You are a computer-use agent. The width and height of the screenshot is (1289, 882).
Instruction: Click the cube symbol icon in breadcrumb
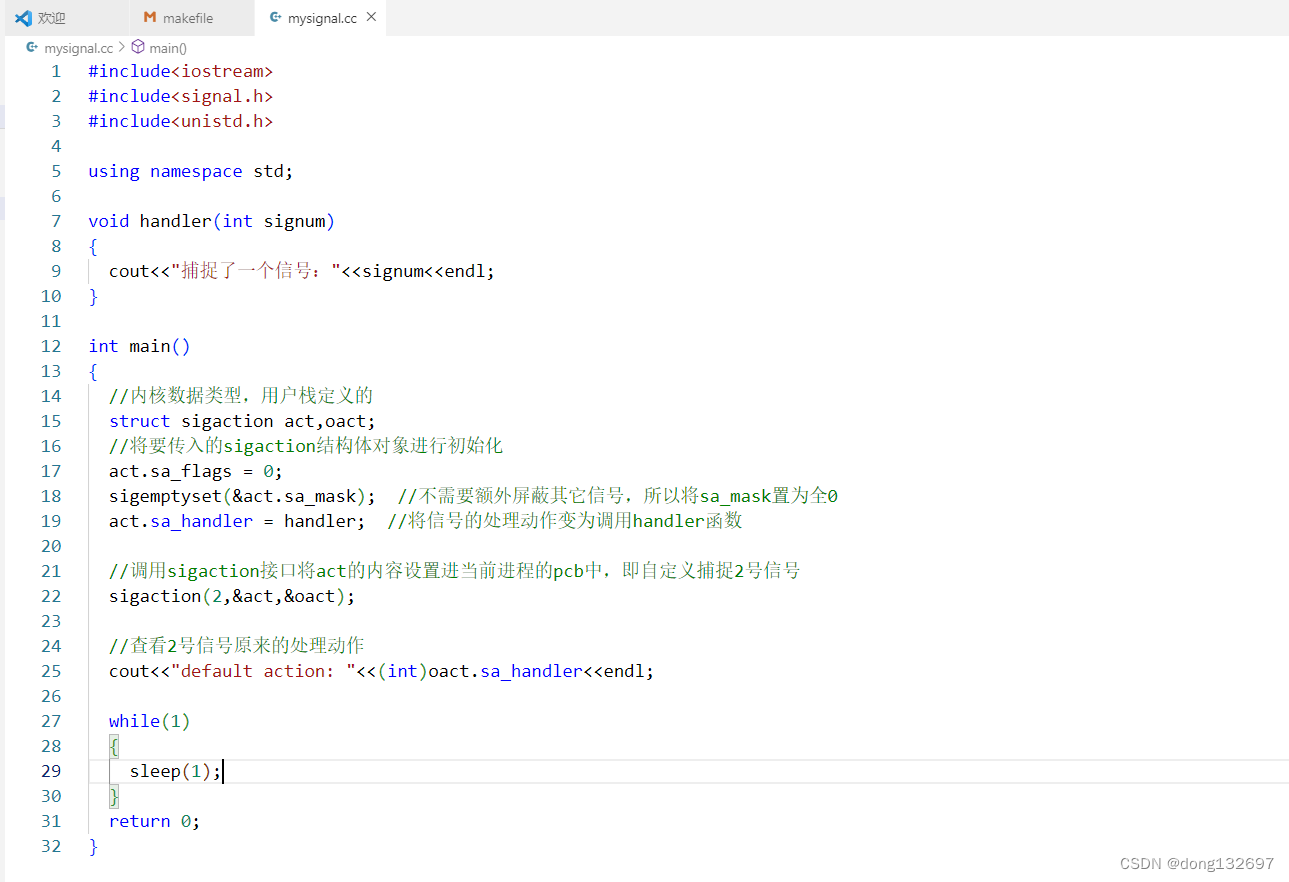tap(138, 47)
